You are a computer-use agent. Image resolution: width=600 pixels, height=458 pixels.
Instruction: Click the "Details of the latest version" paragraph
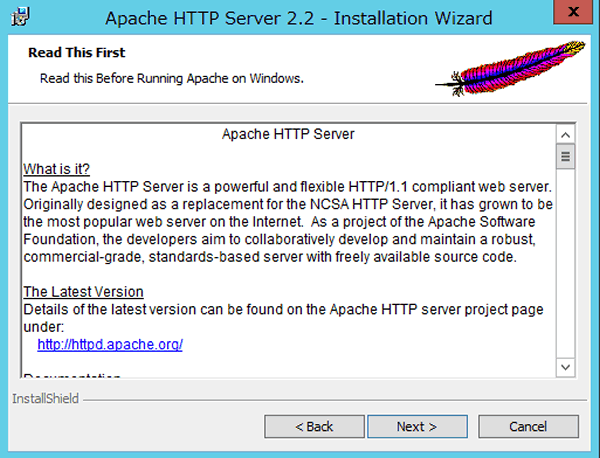coord(283,310)
